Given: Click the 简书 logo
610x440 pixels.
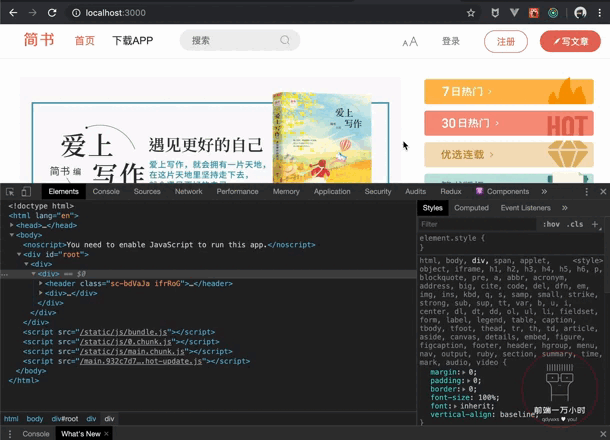Looking at the screenshot, I should [x=39, y=40].
